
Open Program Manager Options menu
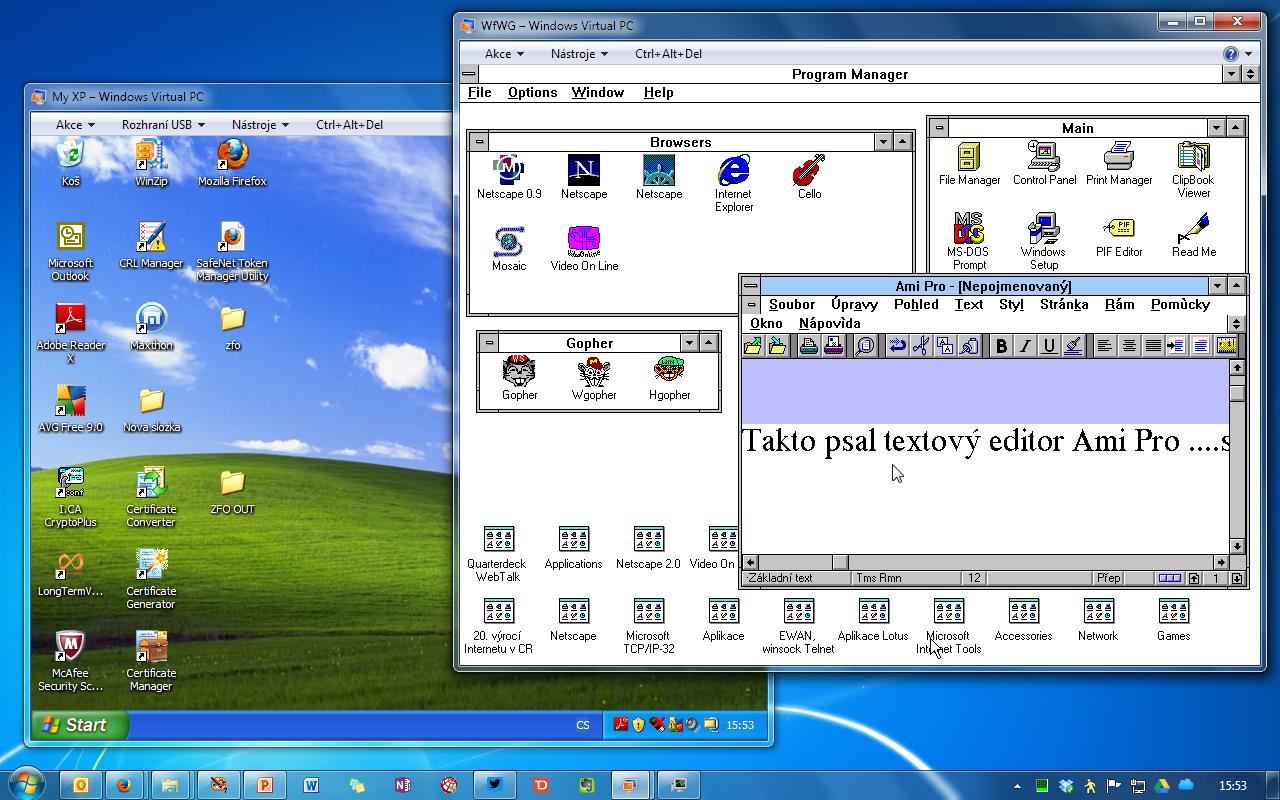pos(532,92)
